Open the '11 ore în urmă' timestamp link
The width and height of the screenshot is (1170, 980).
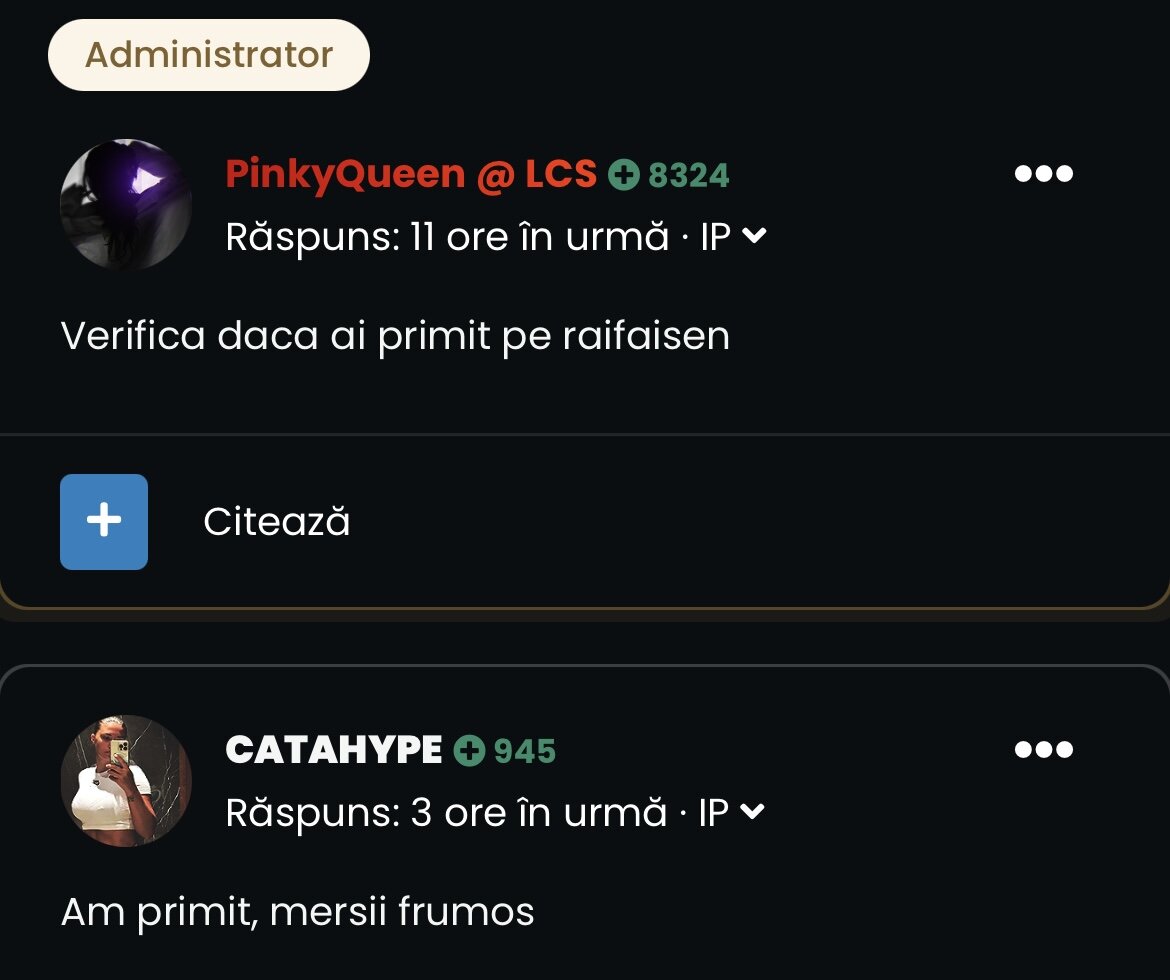pyautogui.click(x=539, y=237)
